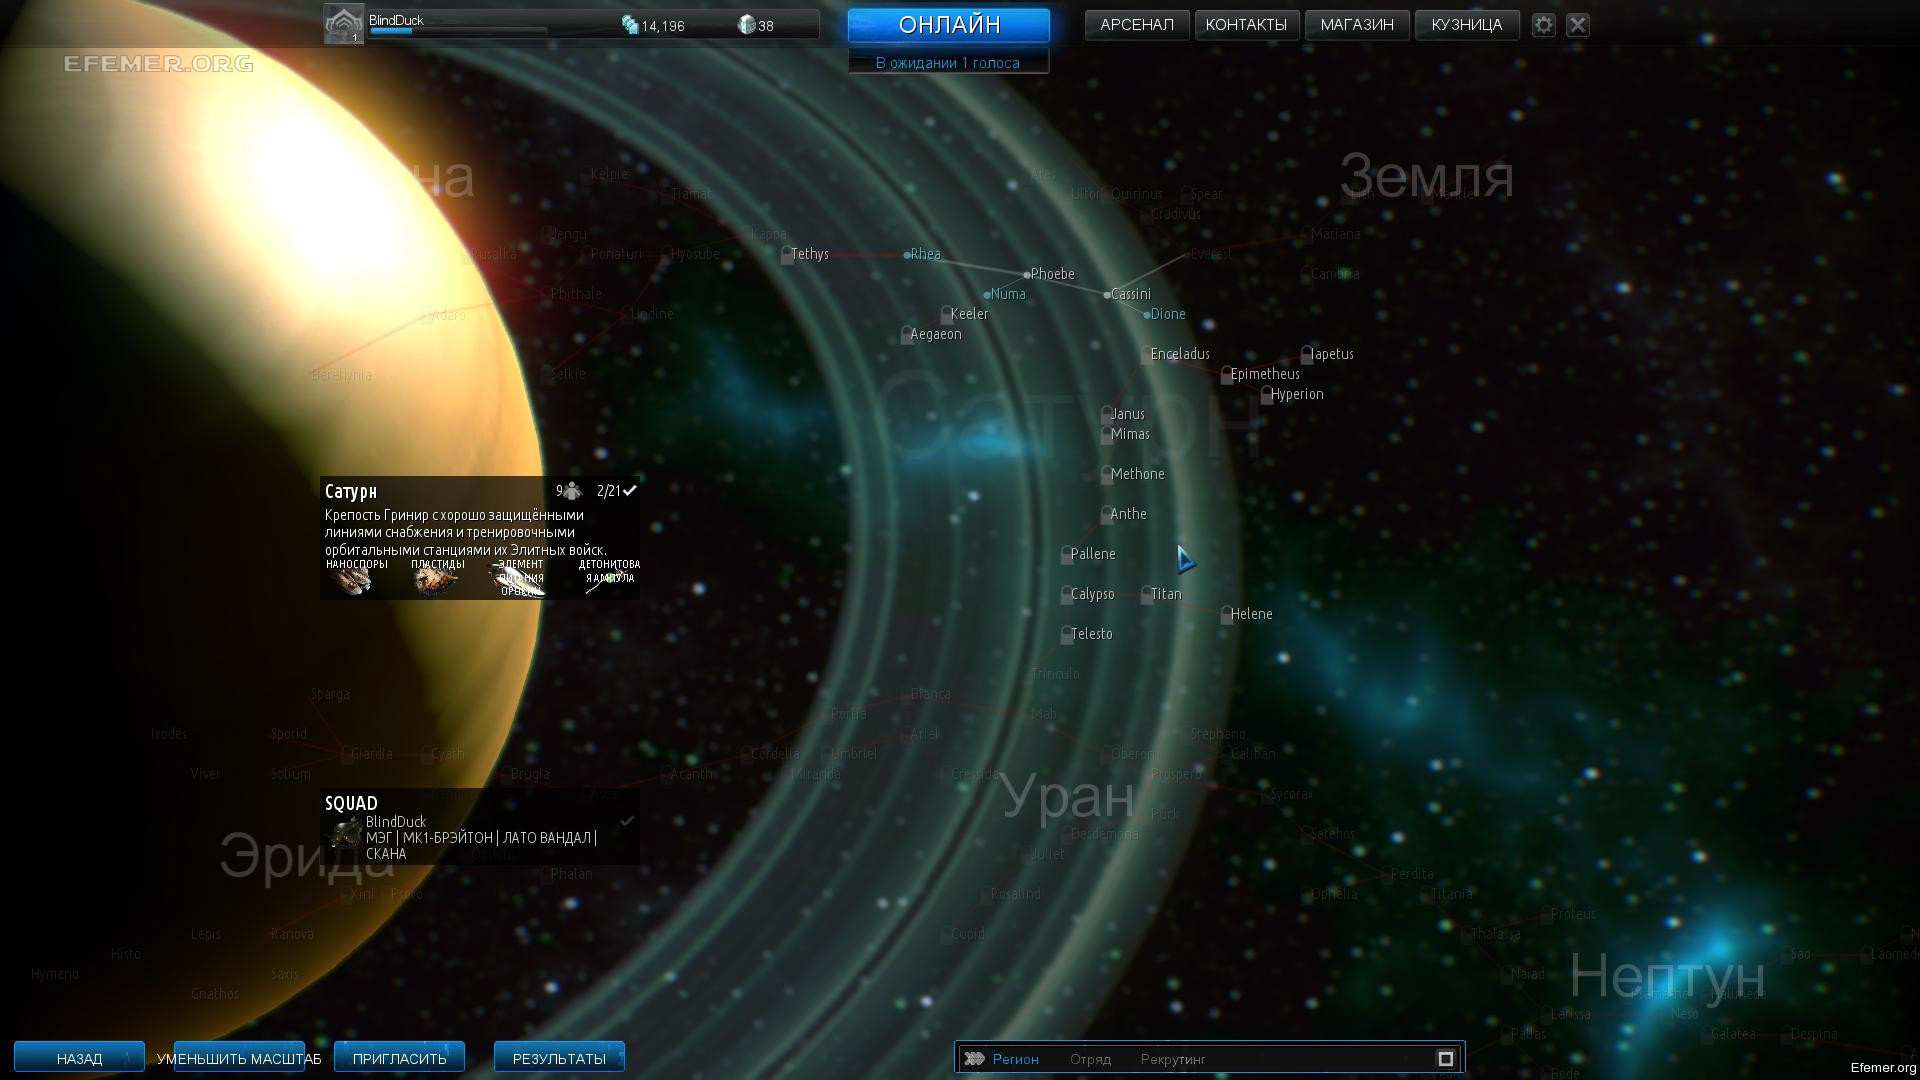The height and width of the screenshot is (1080, 1920).
Task: Select the Пластиды resource icon
Action: (x=436, y=581)
